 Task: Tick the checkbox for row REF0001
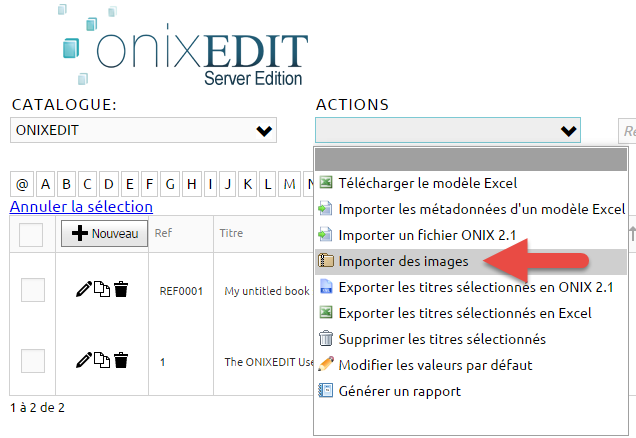click(33, 290)
